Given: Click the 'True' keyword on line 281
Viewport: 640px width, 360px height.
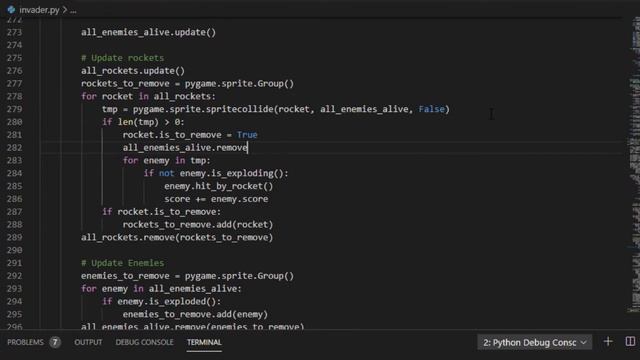Looking at the screenshot, I should pyautogui.click(x=247, y=135).
